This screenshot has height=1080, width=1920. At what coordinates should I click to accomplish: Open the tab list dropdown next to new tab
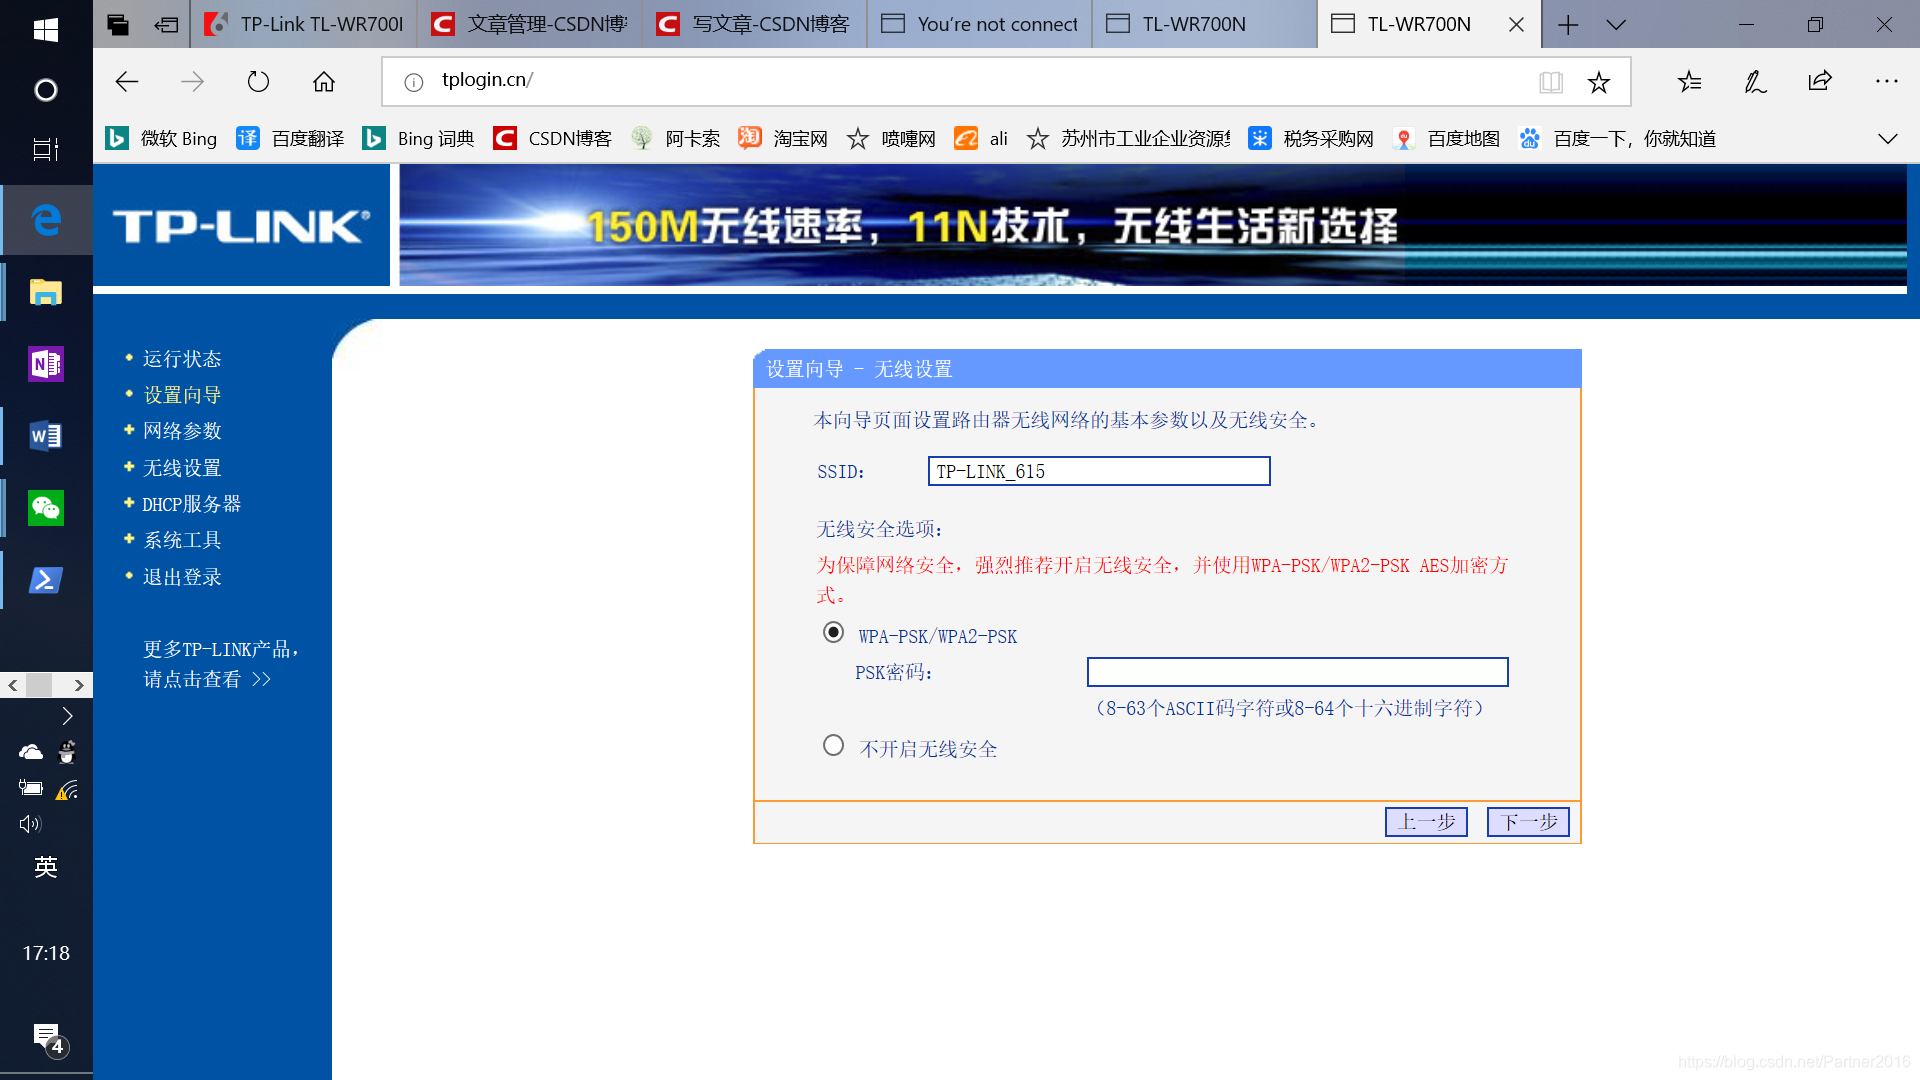click(1616, 24)
